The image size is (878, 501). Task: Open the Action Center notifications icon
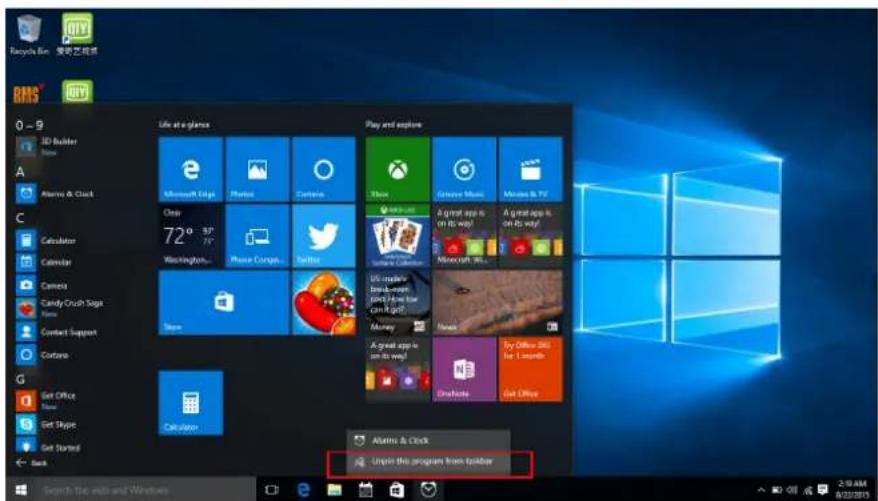point(823,490)
